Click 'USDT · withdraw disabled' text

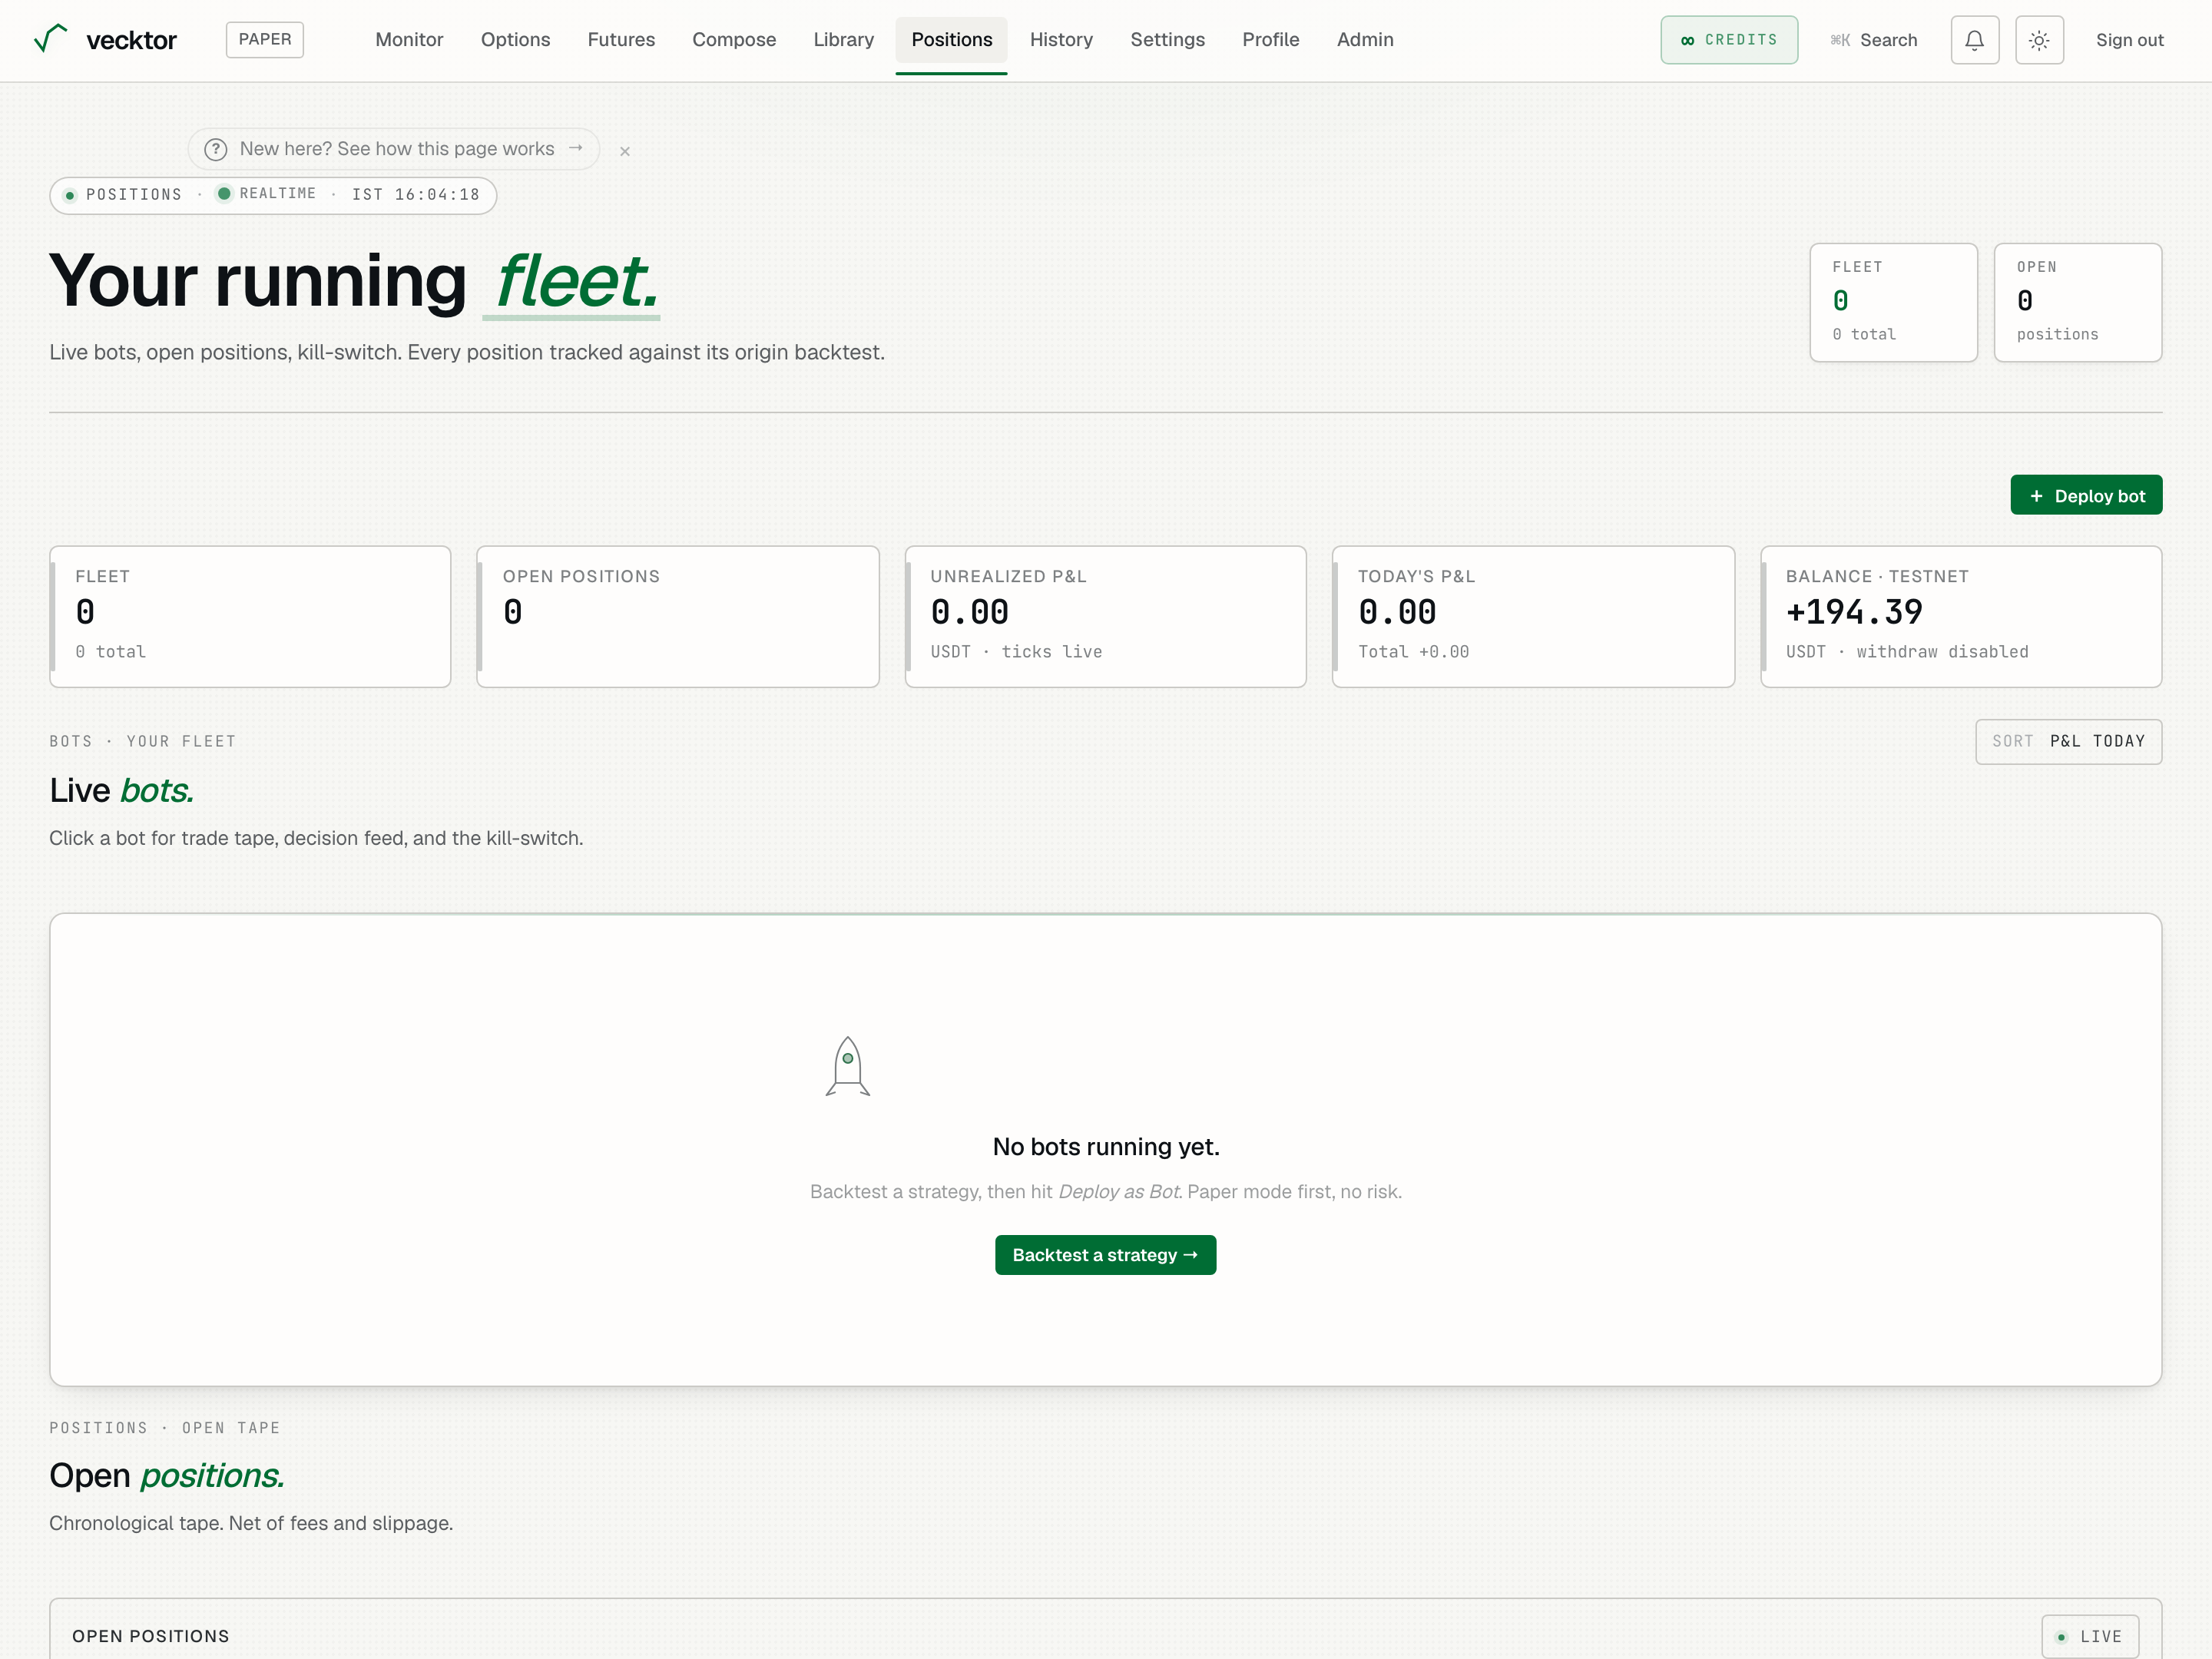tap(1907, 652)
